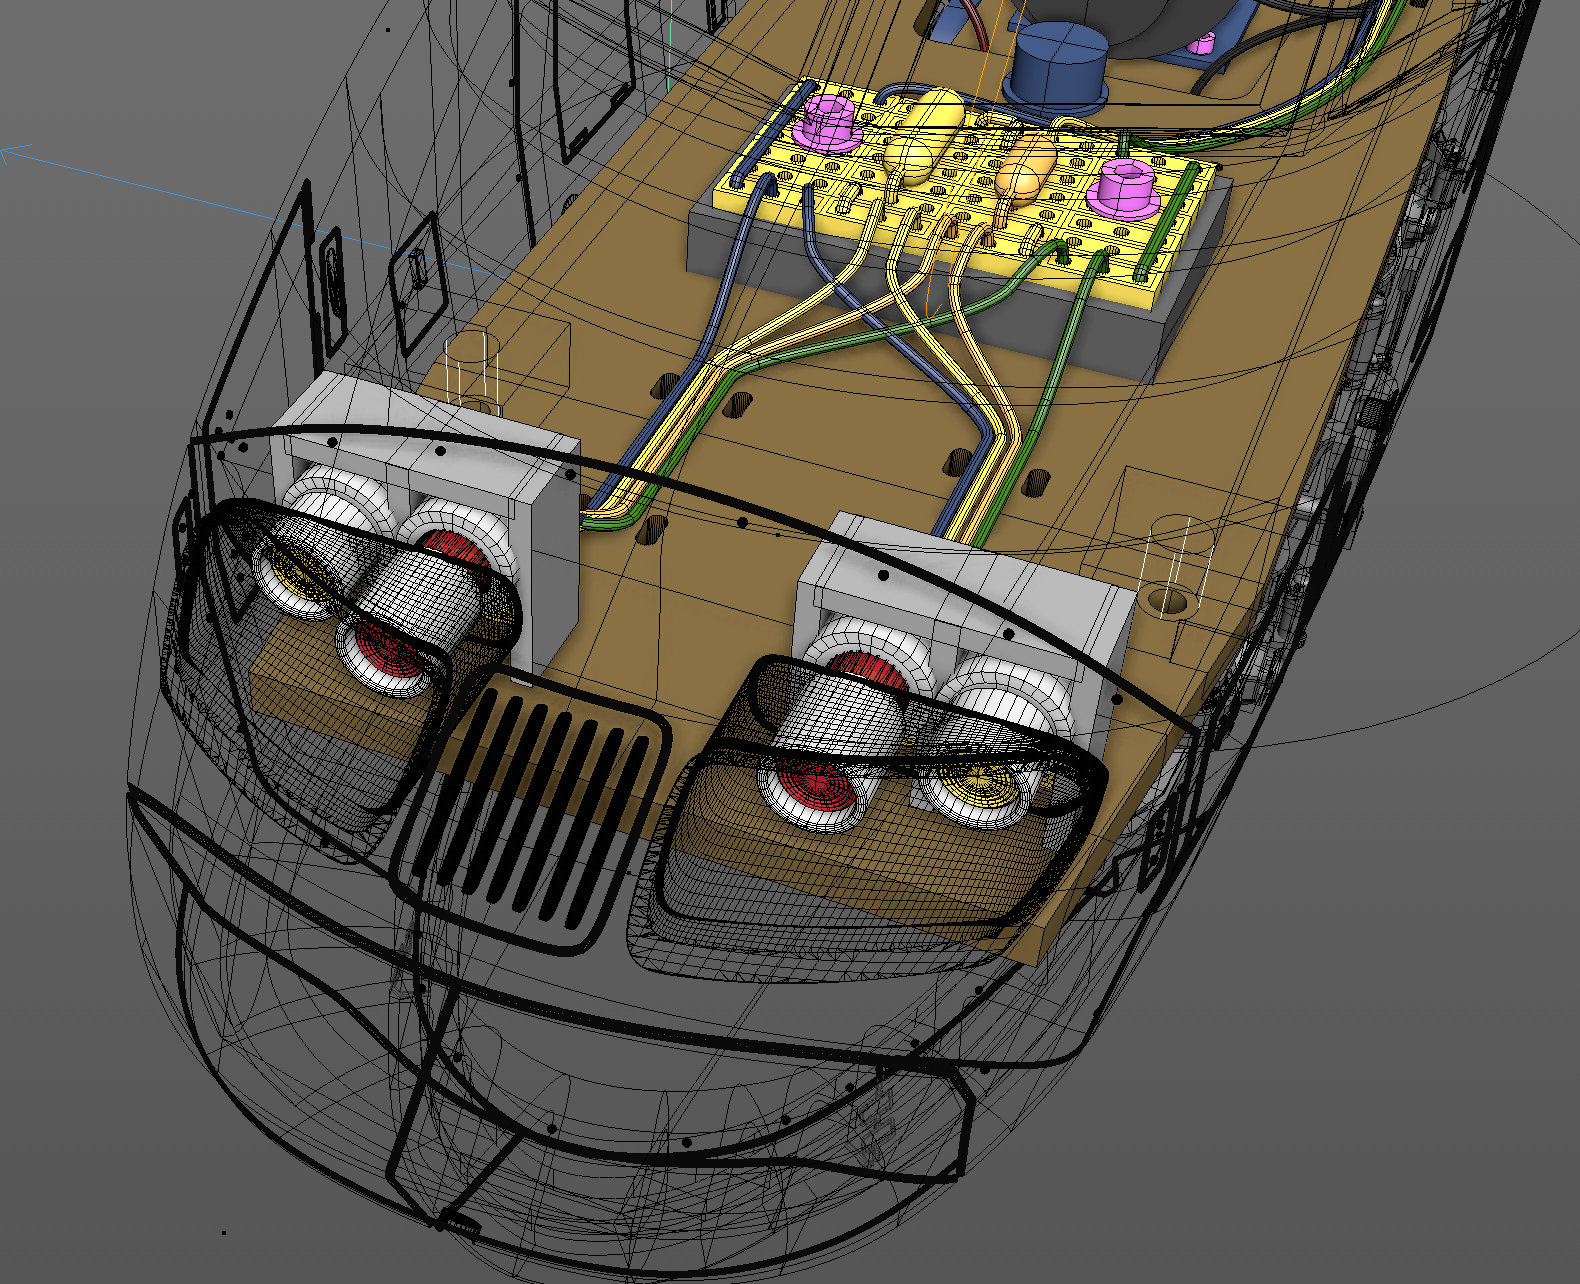Image resolution: width=1580 pixels, height=1284 pixels.
Task: Select the front grille with vertical slats
Action: click(x=528, y=812)
